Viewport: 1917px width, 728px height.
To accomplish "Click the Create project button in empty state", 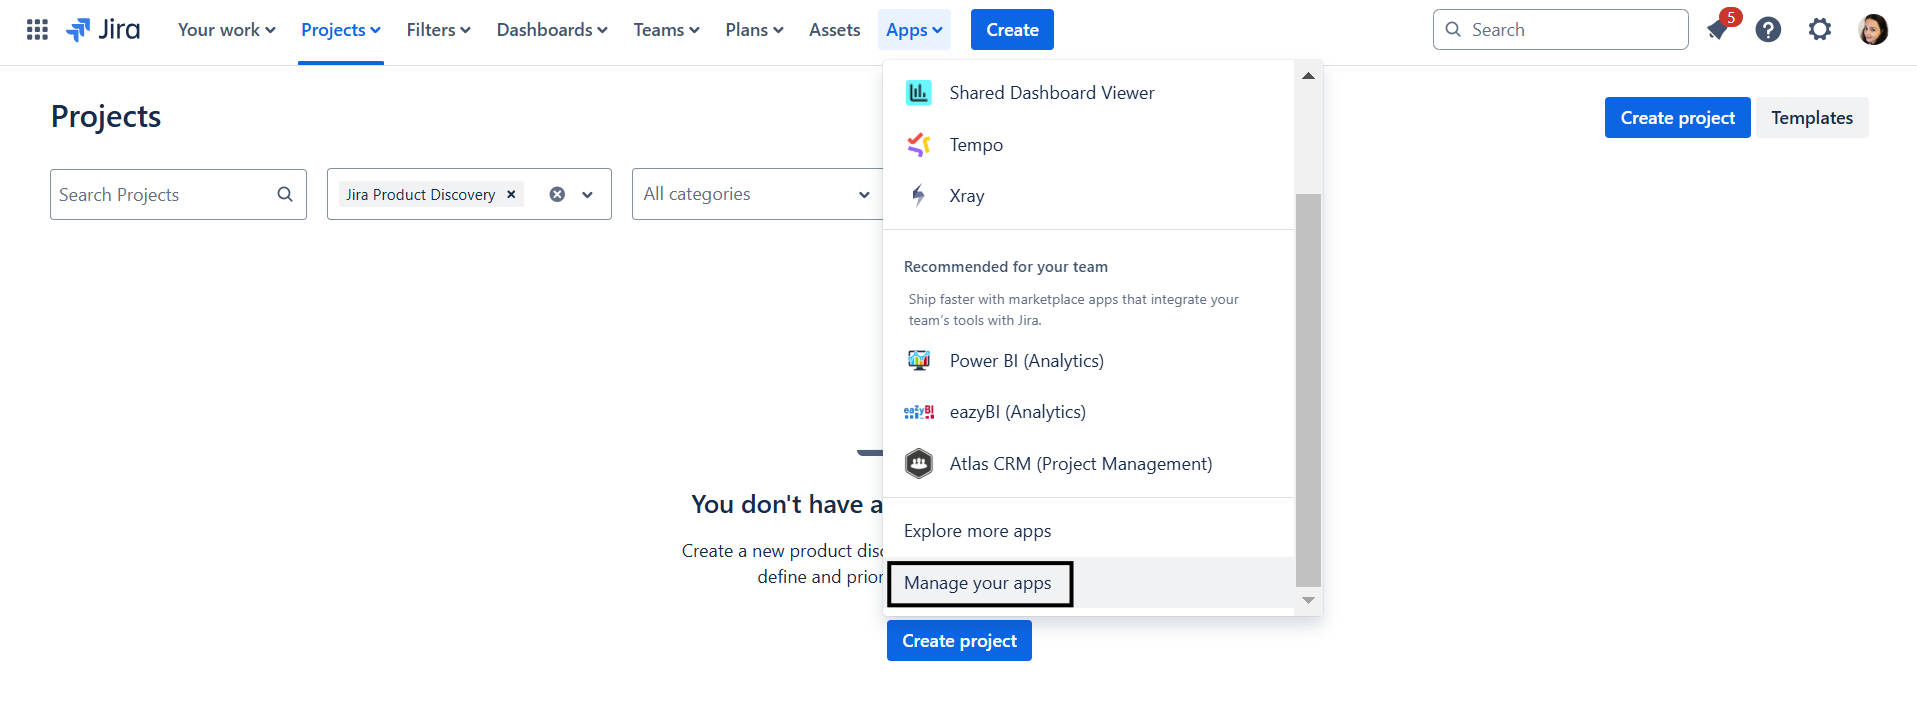I will 959,641.
